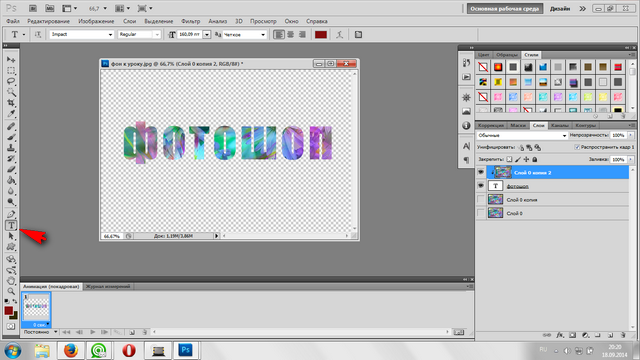Select the Eraser tool
Screen dimensions: 640x360
pos(11,169)
